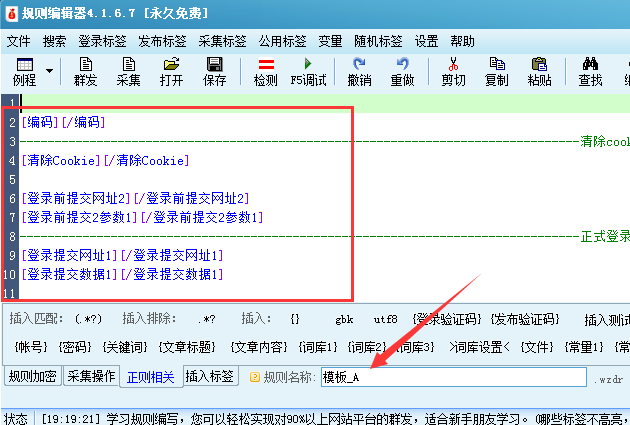Click the 采集 collect toolbar icon
This screenshot has height=425, width=630.
(x=129, y=71)
